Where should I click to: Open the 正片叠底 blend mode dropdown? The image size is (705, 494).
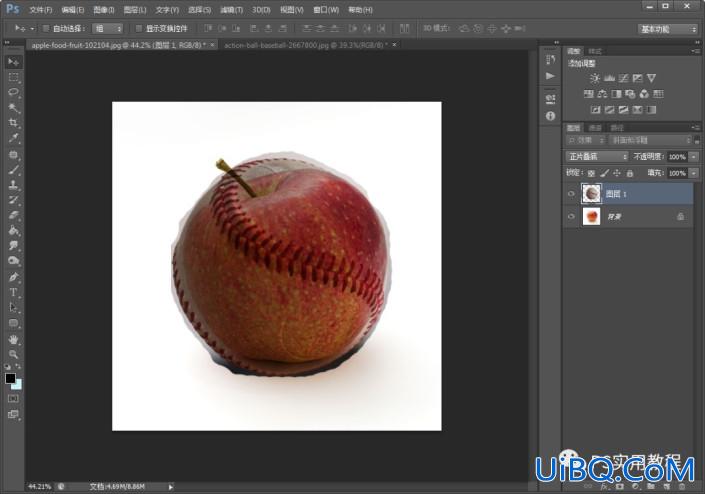597,156
